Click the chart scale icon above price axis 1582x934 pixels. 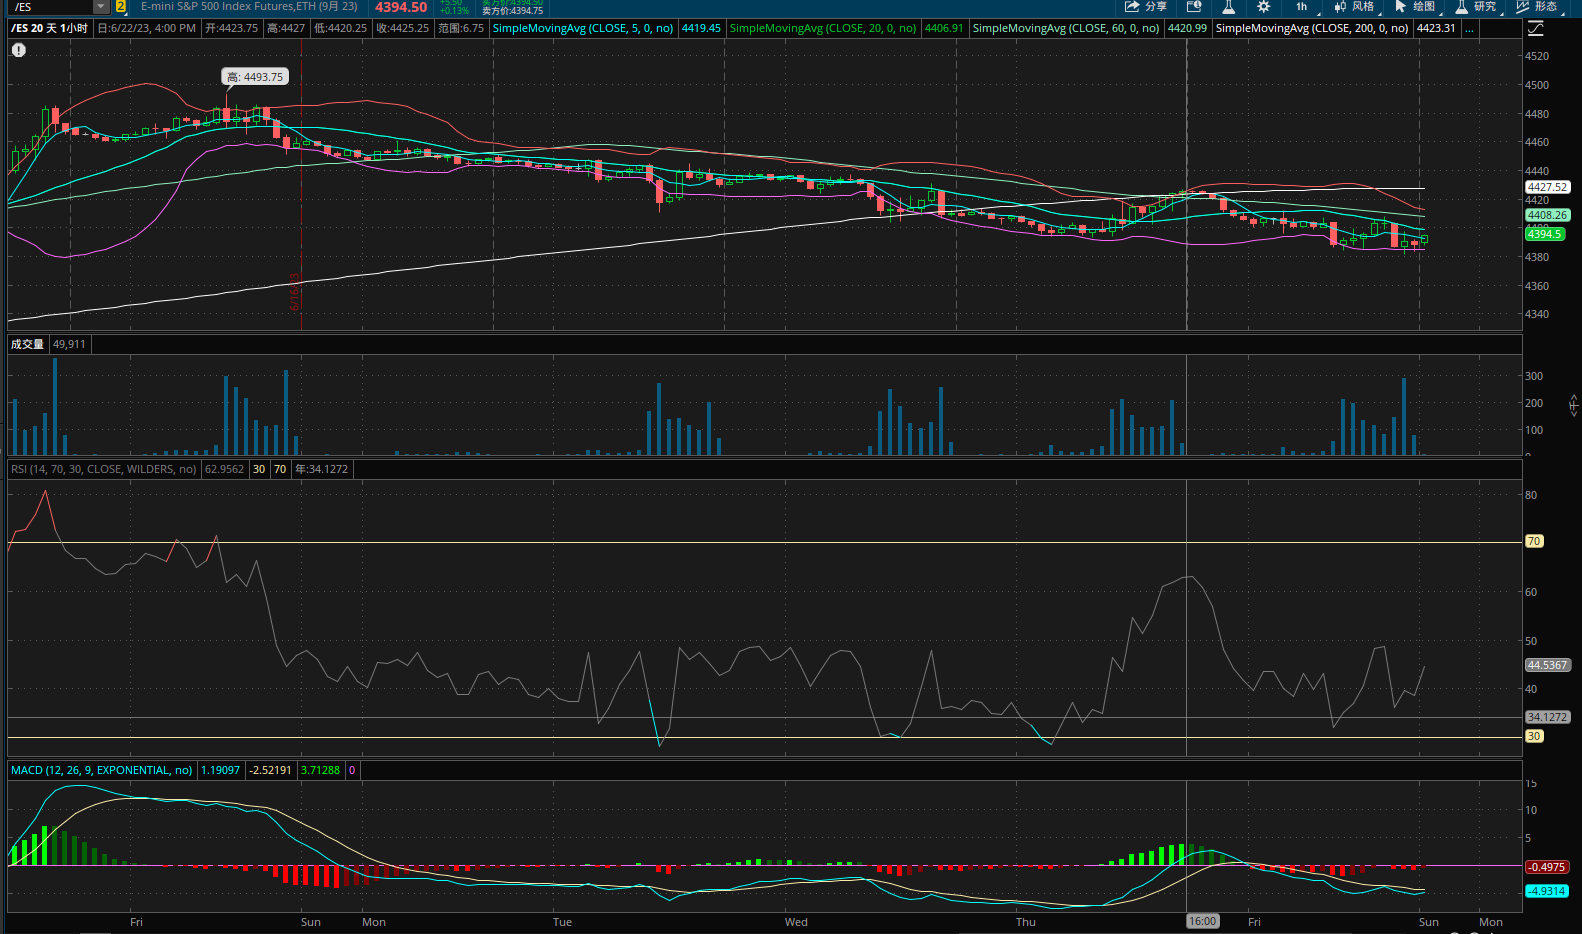coord(1536,28)
